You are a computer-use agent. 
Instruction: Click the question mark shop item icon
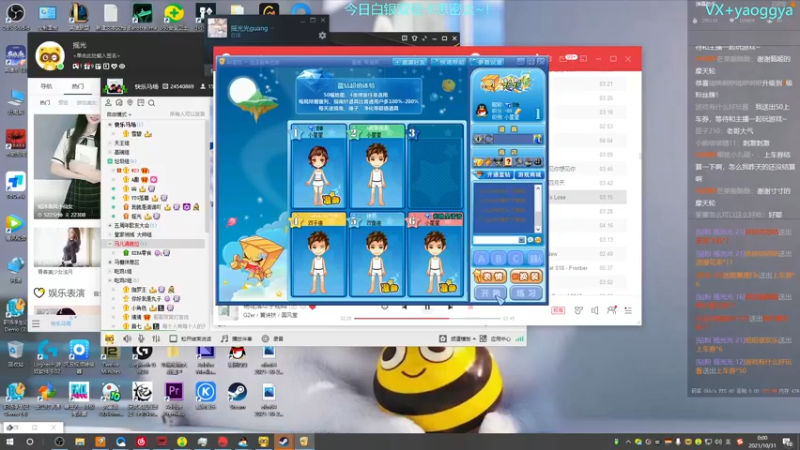click(508, 162)
